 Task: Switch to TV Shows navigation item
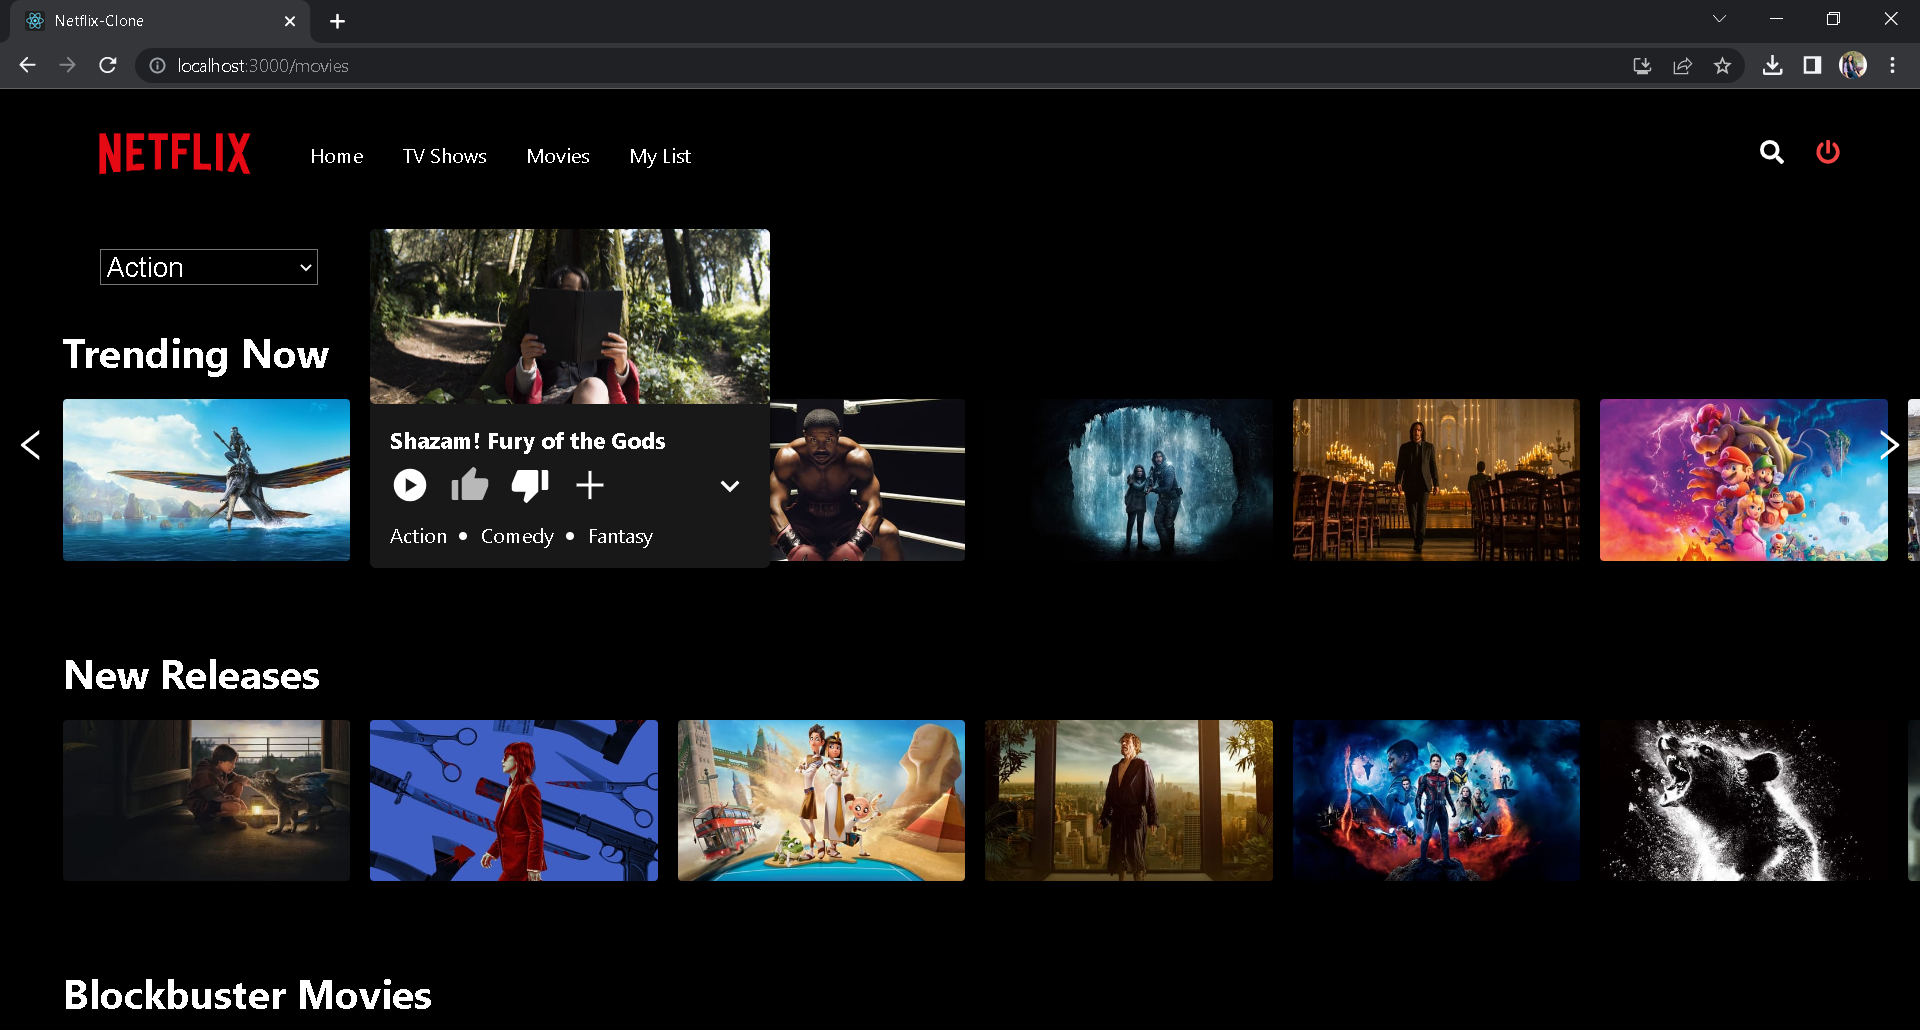pos(444,156)
